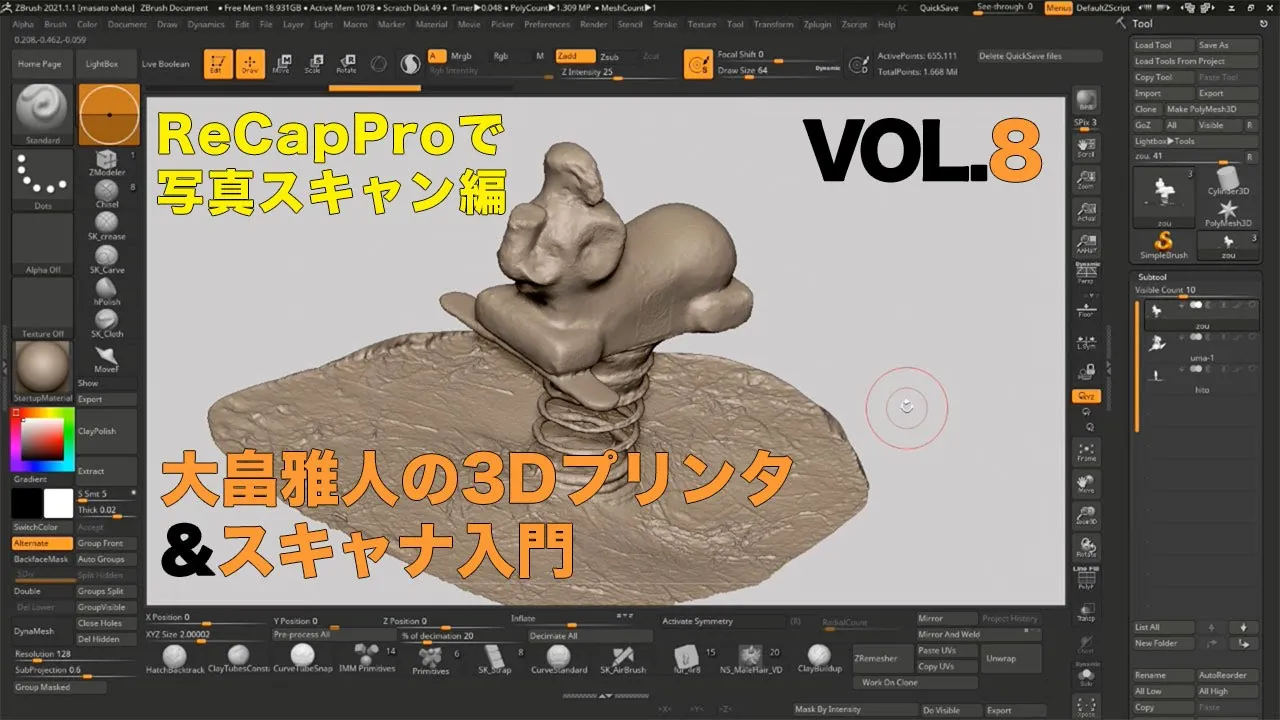The height and width of the screenshot is (720, 1280).
Task: Choose the PolyMesh3D tool
Action: coord(1228,213)
